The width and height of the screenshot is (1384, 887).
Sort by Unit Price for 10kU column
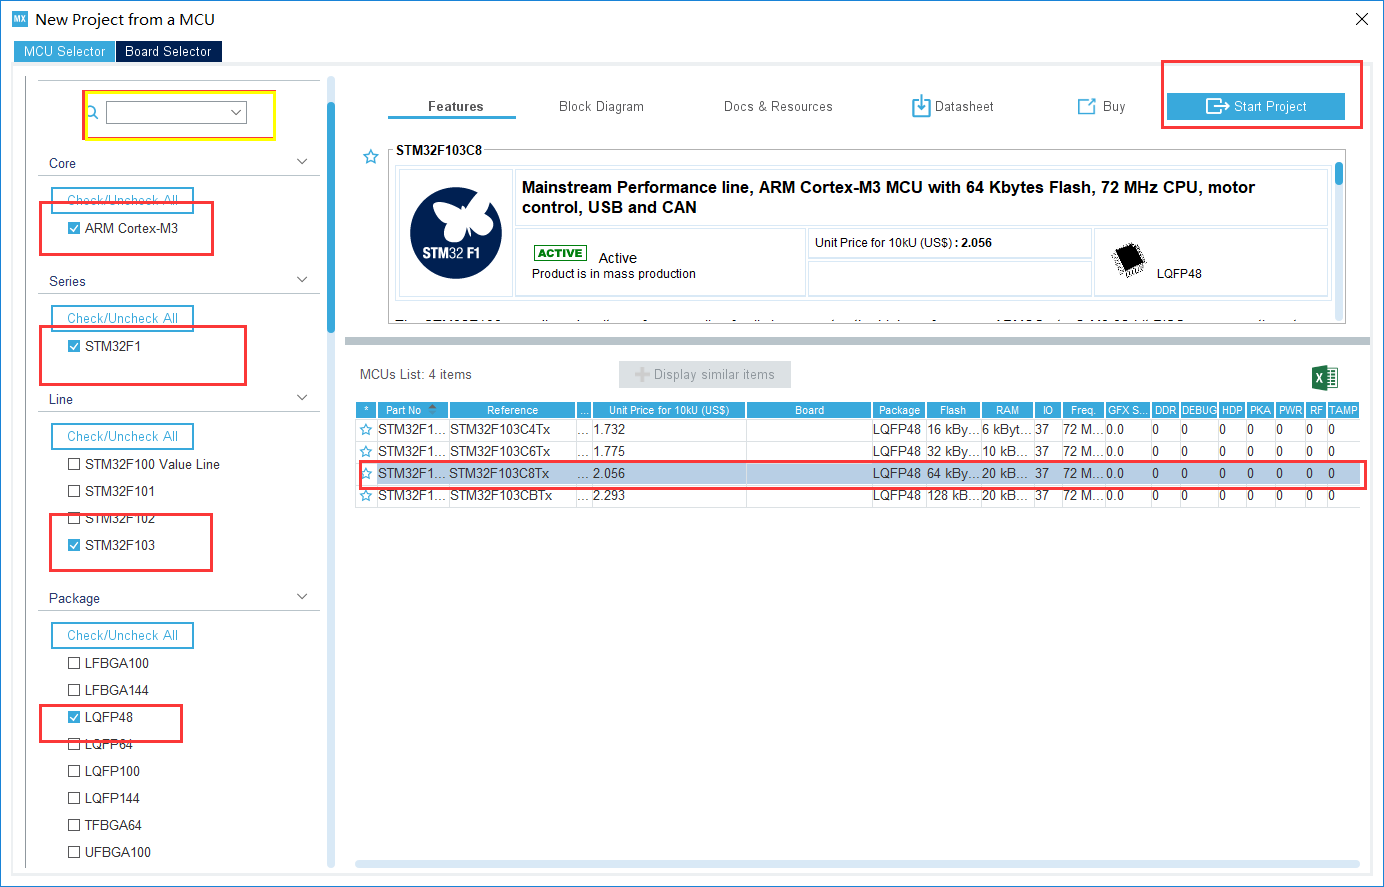pyautogui.click(x=669, y=410)
